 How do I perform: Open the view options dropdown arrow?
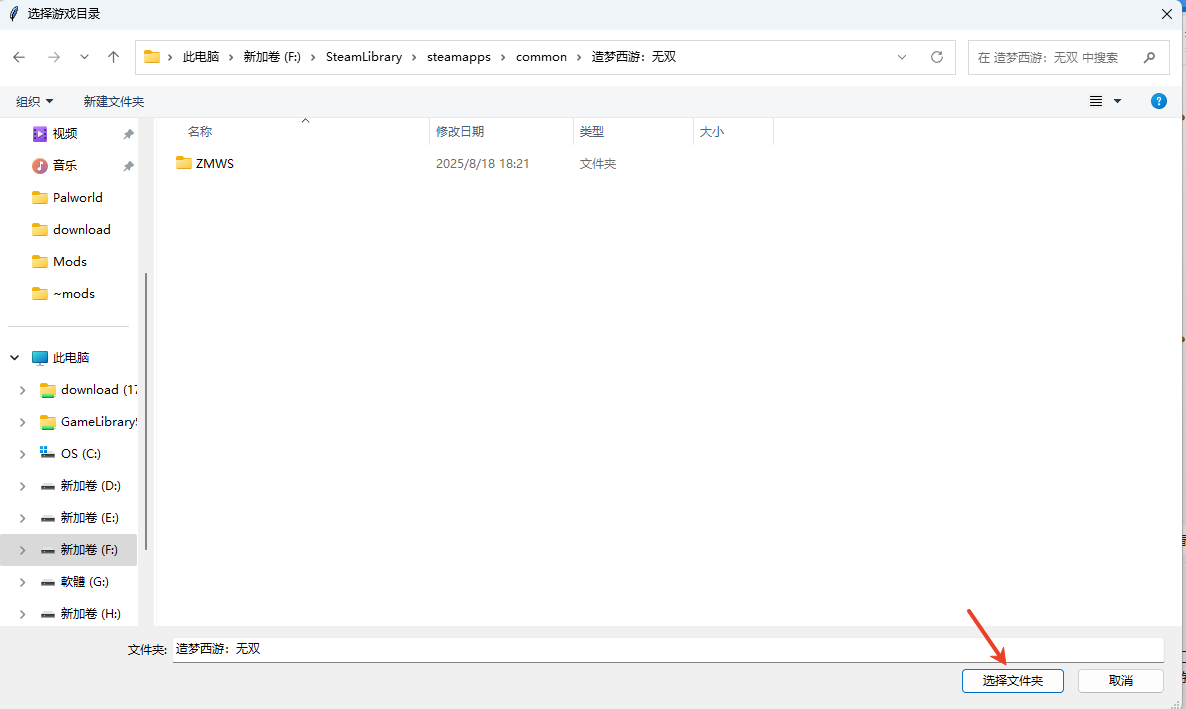coord(1117,101)
